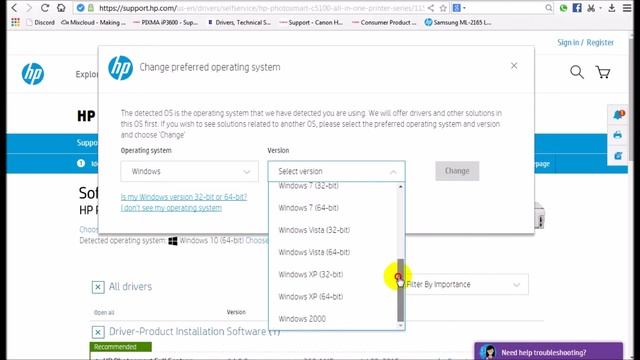Expand the Operating system Windows dropdown
Screen dimensions: 640x360
[189, 171]
